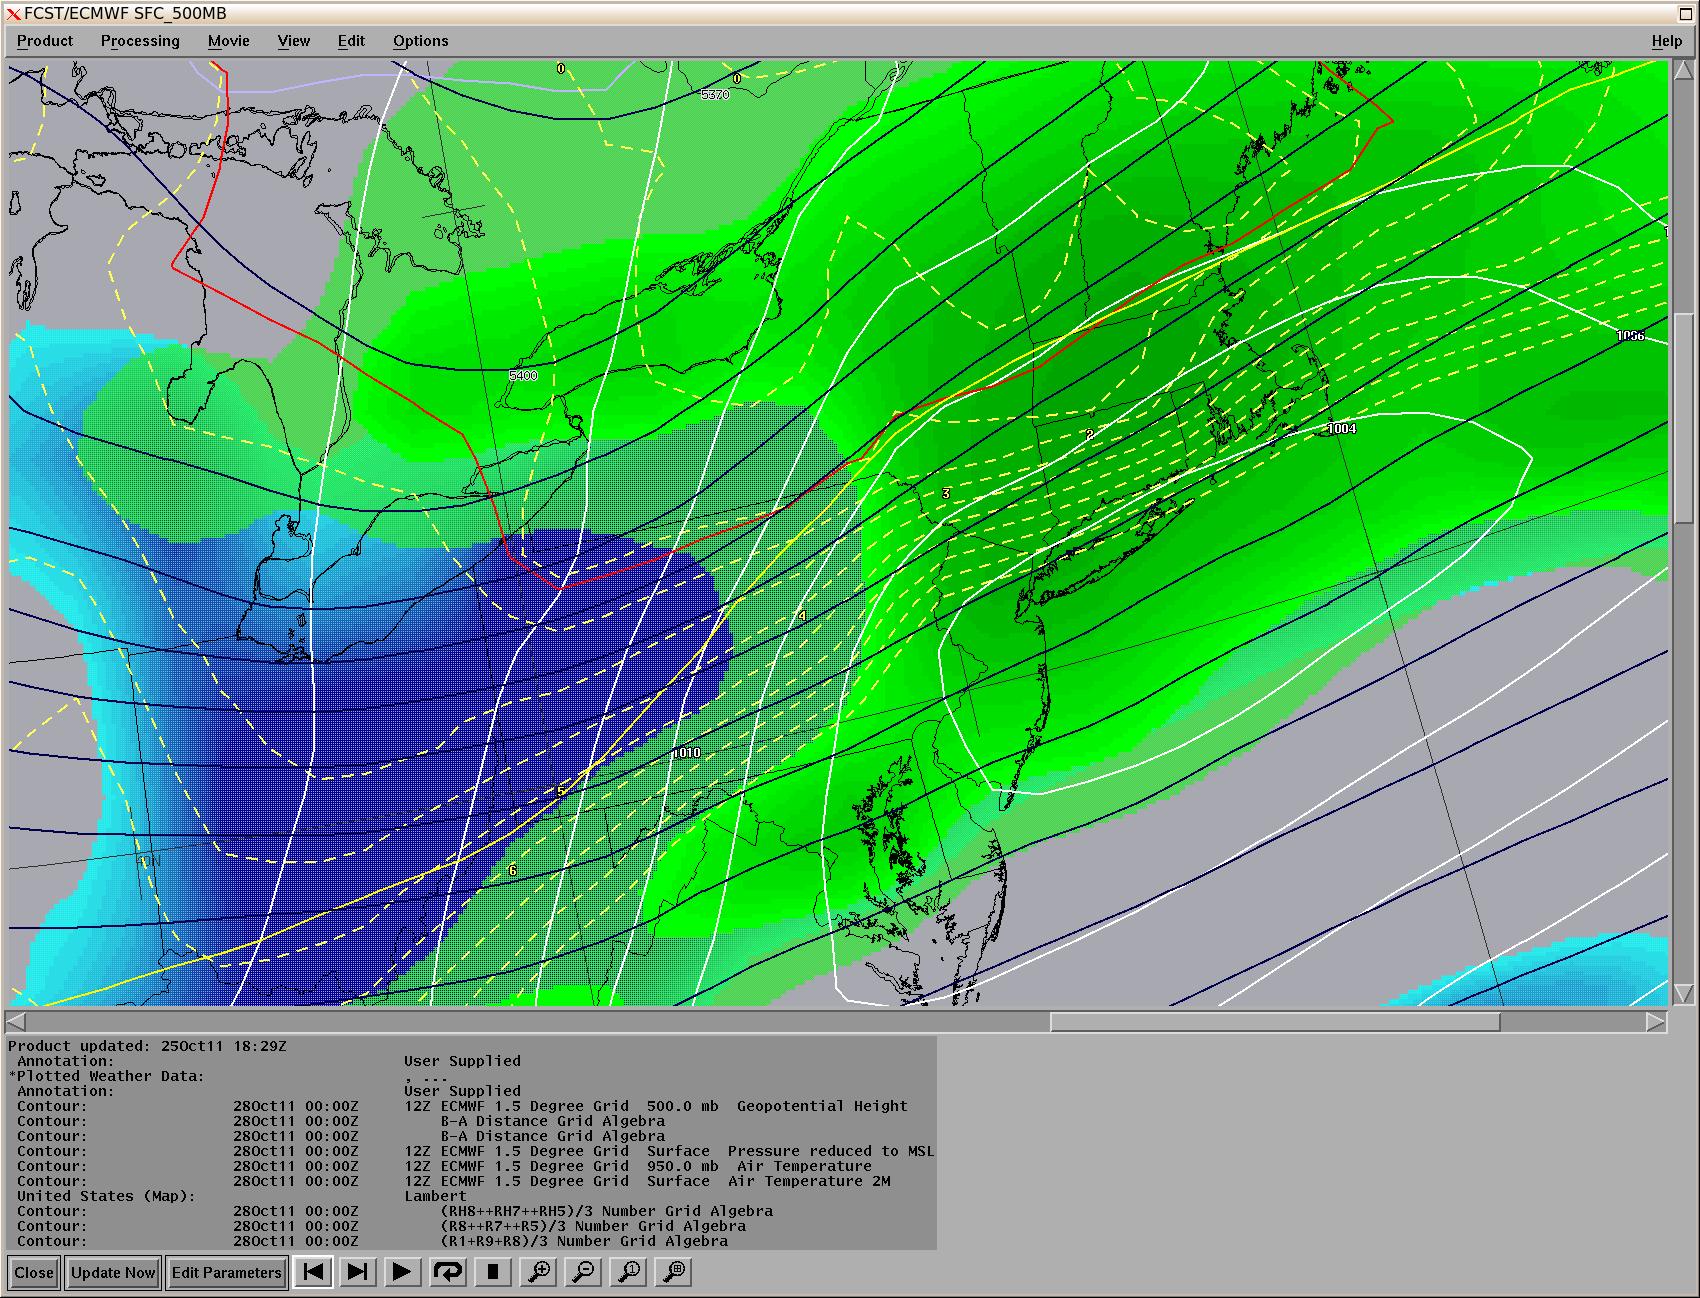Open the Processing menu
This screenshot has height=1298, width=1700.
pyautogui.click(x=140, y=41)
